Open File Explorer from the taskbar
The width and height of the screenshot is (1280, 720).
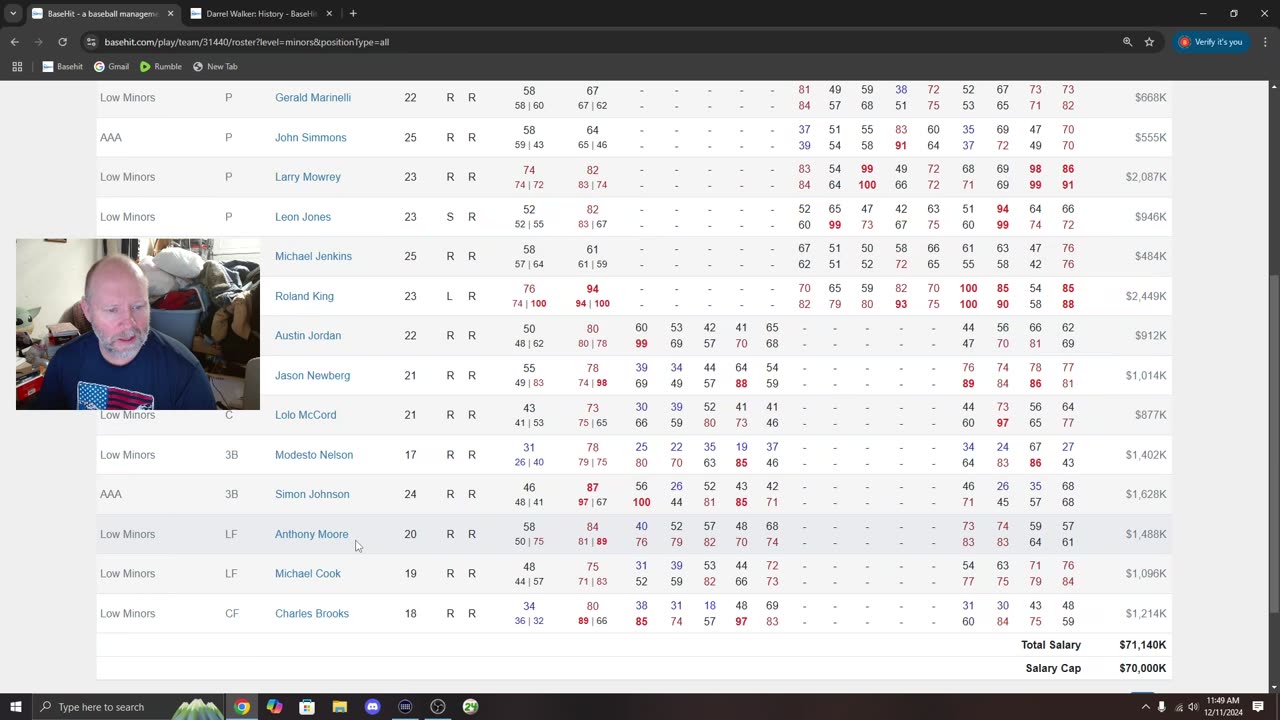(340, 707)
